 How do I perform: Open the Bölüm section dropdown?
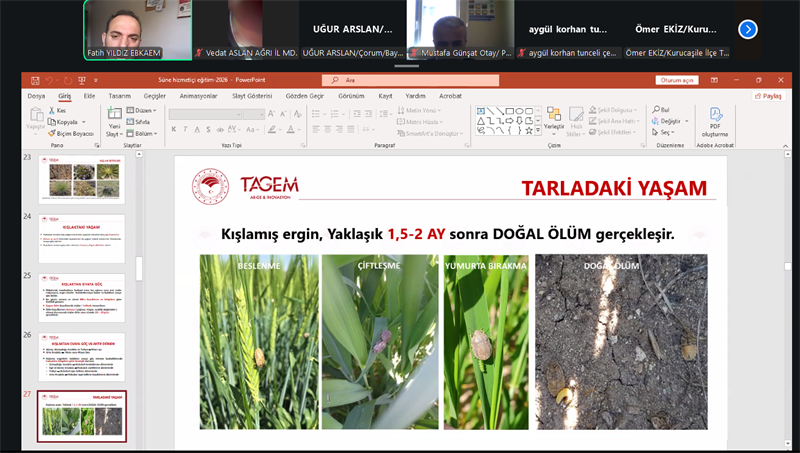tap(144, 133)
